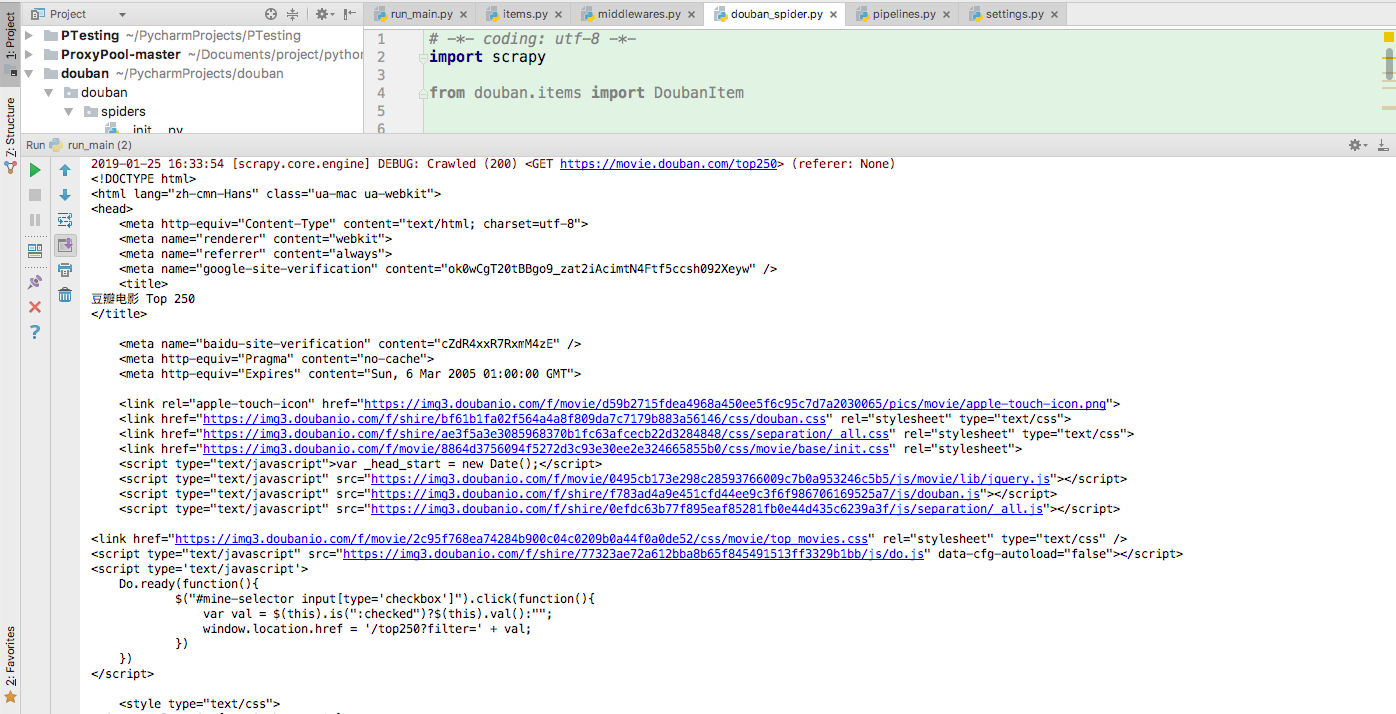Expand the PTesting project folder

coord(29,35)
